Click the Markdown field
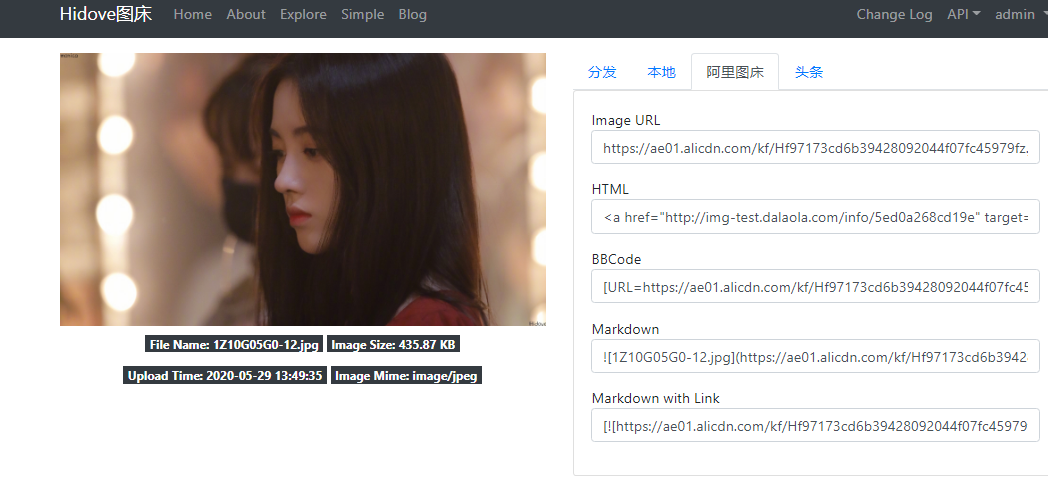 (815, 356)
